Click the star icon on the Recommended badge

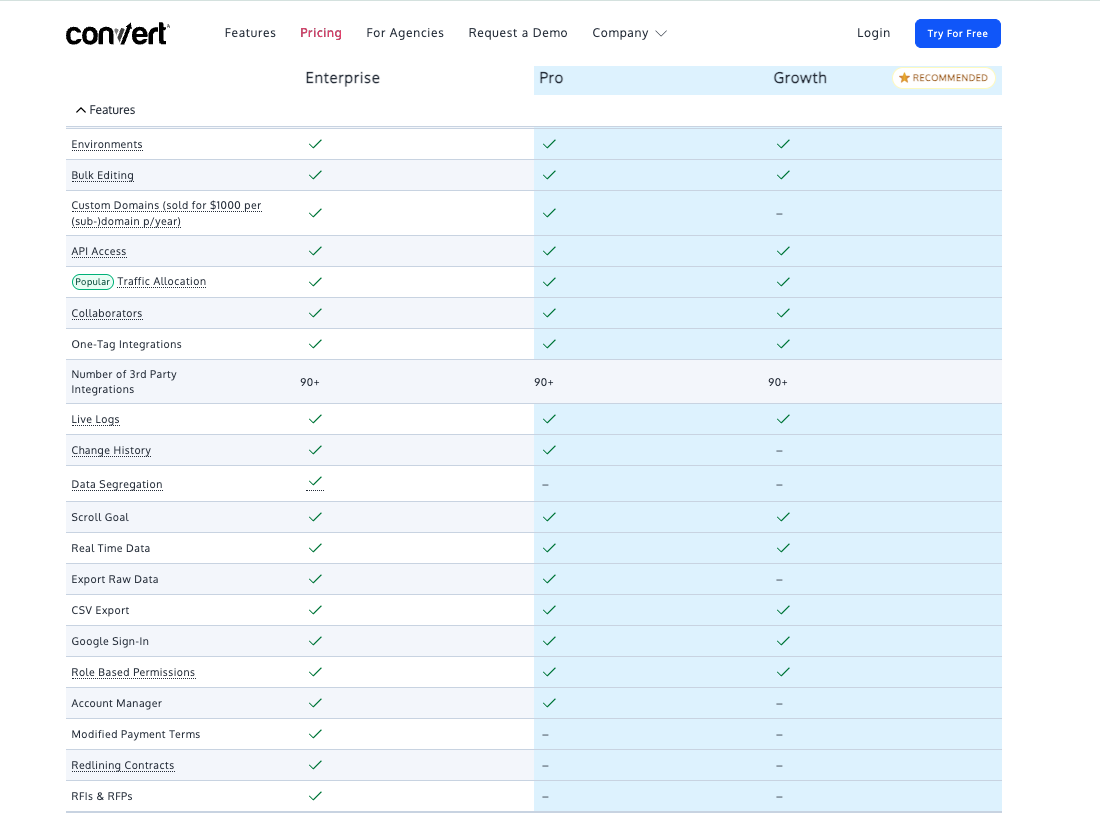pyautogui.click(x=905, y=77)
